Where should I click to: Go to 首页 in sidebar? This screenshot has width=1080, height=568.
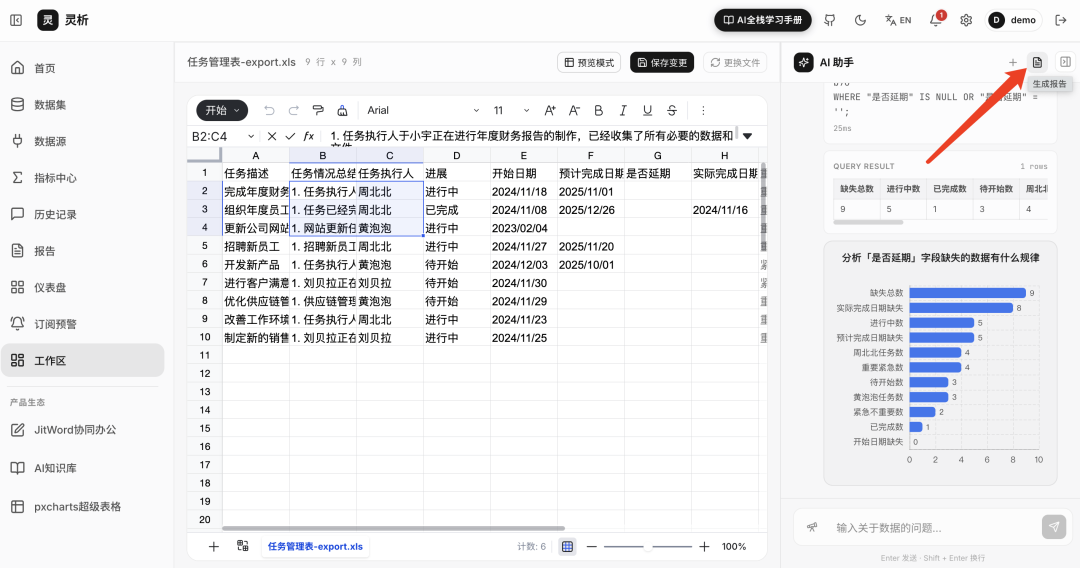83,68
